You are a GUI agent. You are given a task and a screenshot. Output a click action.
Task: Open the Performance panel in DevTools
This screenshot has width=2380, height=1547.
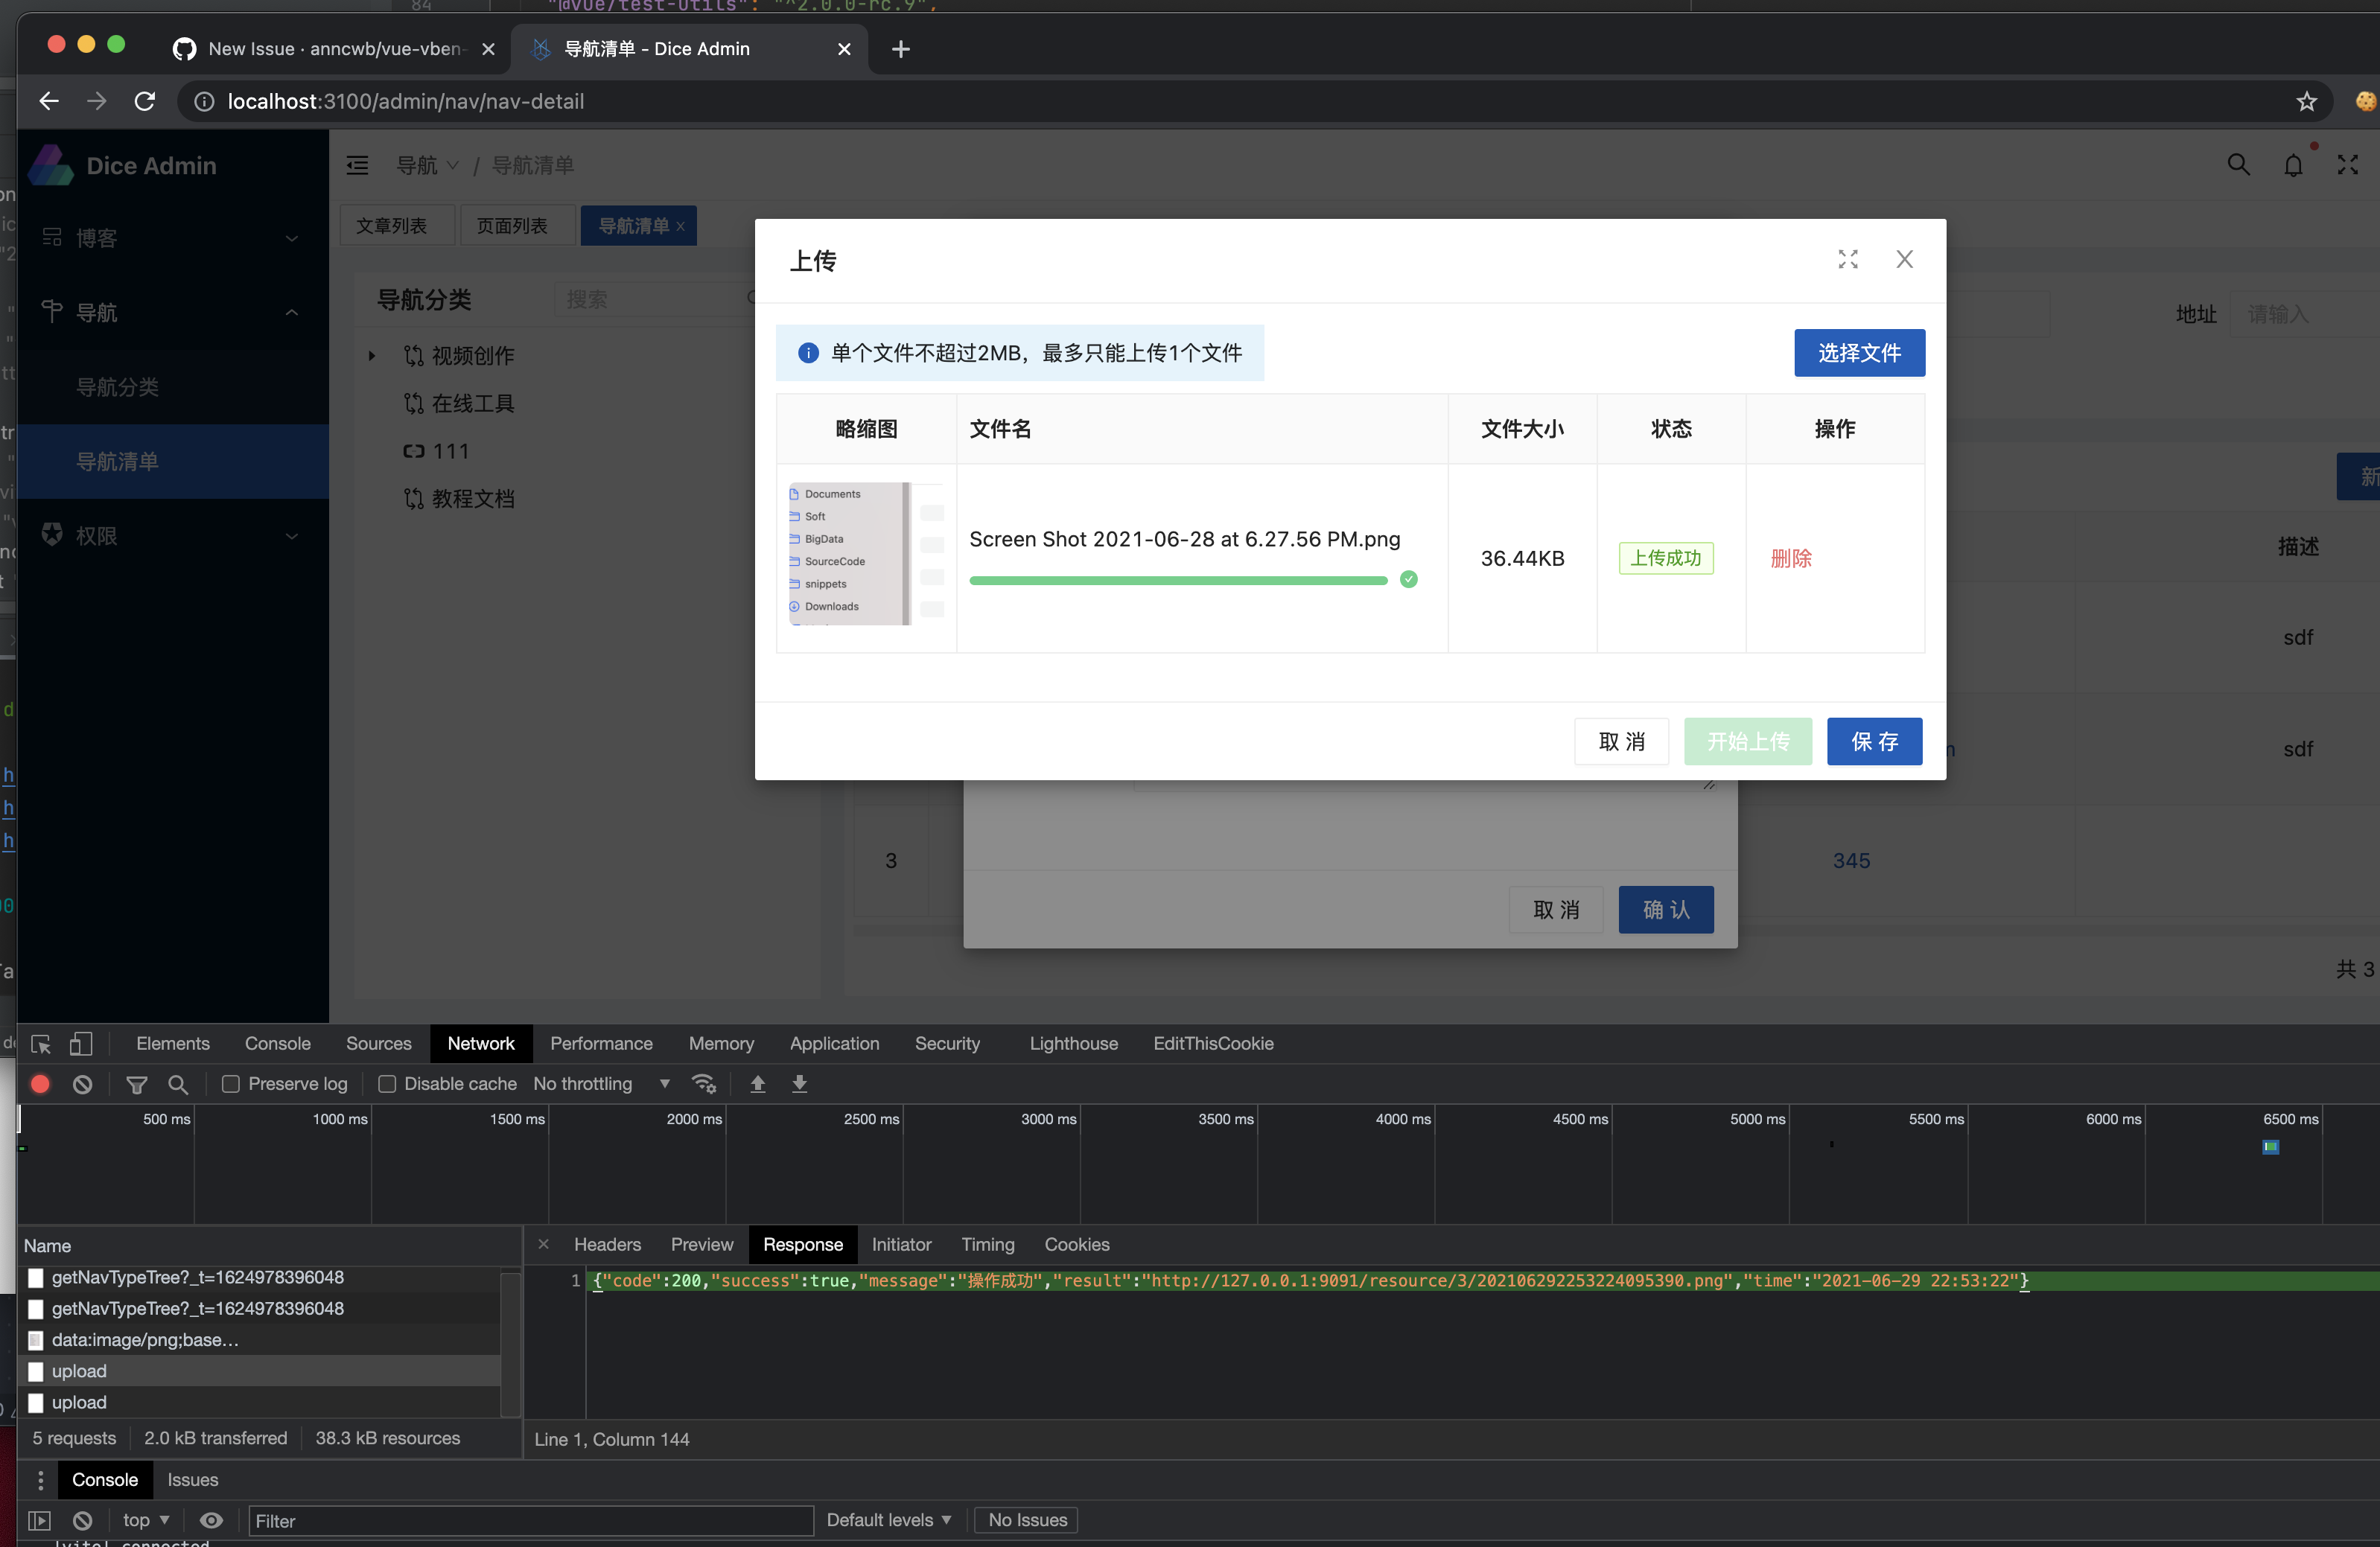pos(601,1043)
